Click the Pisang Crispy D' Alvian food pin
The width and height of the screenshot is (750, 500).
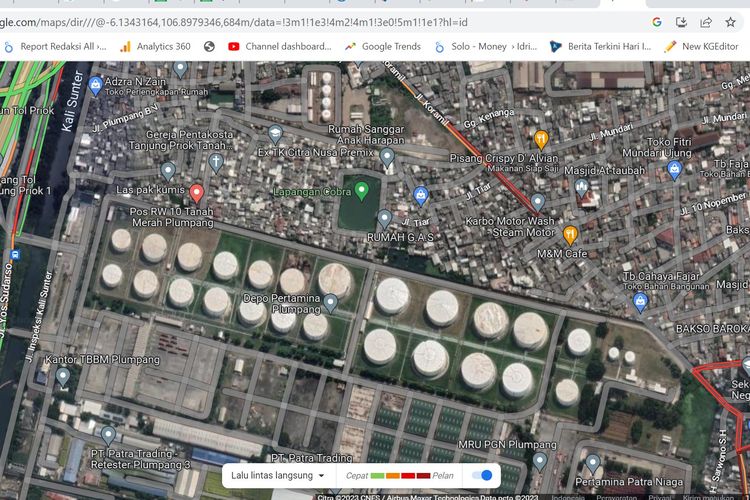(541, 139)
